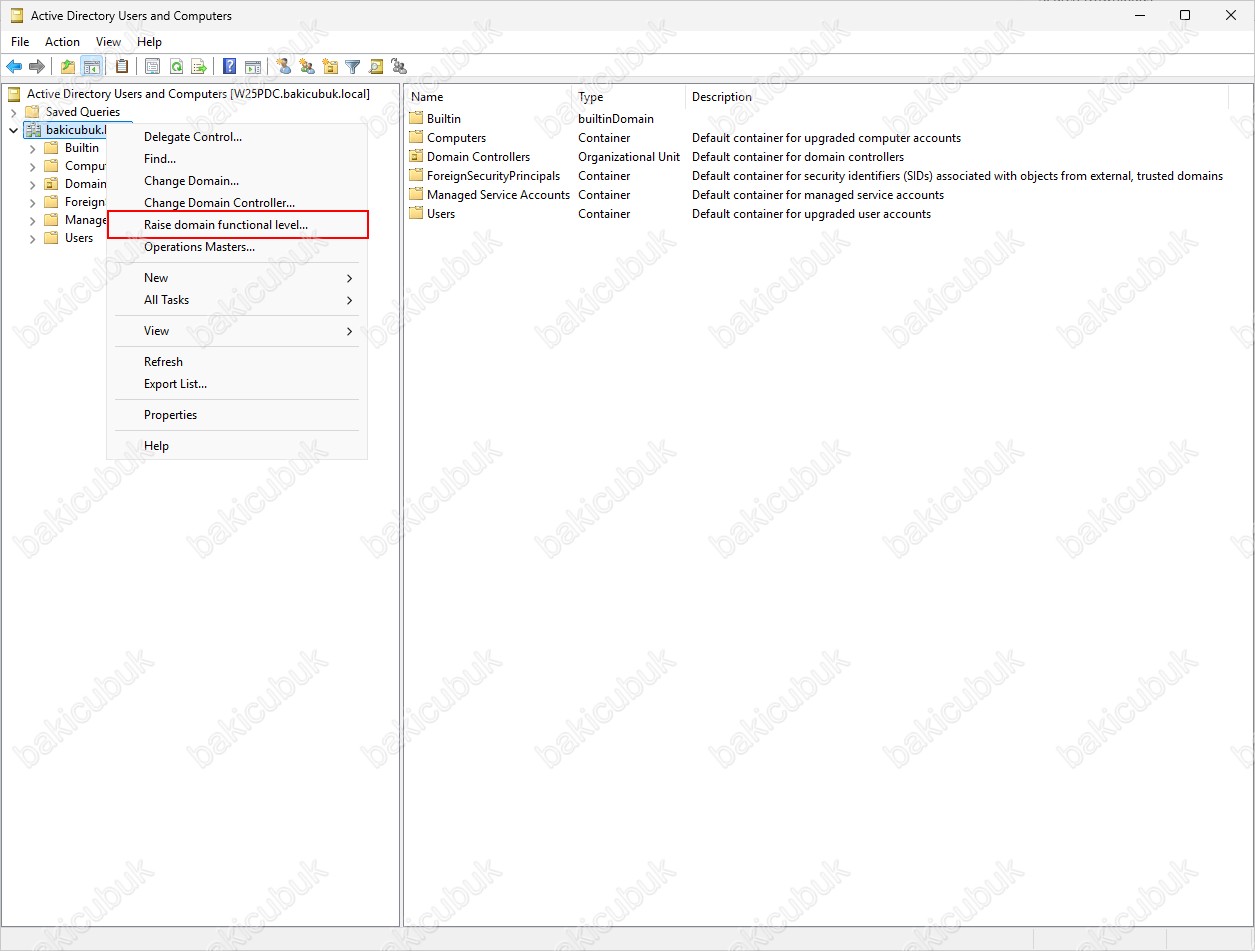Click the green Refresh toolbar icon
Image resolution: width=1255 pixels, height=951 pixels.
click(x=176, y=67)
